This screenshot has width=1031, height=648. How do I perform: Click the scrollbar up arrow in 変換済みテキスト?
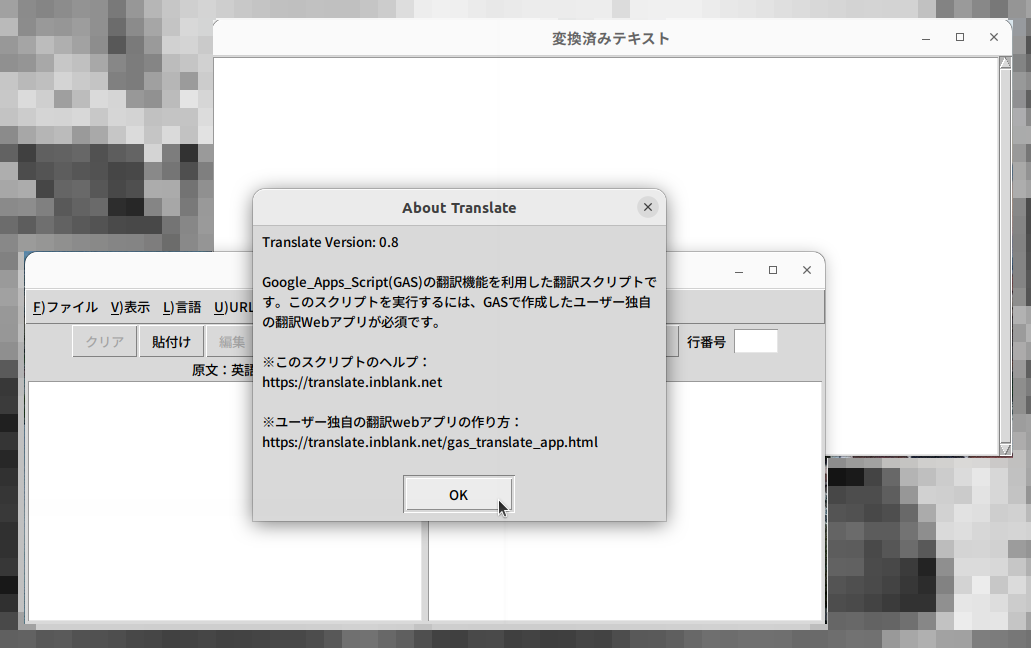coord(1005,63)
